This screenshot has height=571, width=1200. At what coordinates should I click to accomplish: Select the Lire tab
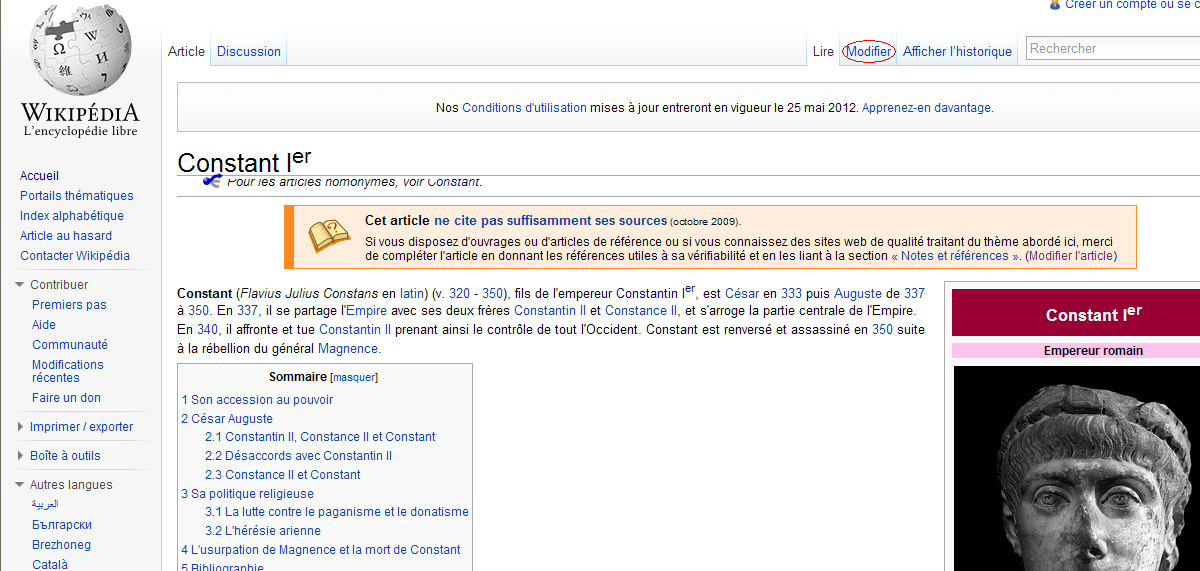click(823, 51)
